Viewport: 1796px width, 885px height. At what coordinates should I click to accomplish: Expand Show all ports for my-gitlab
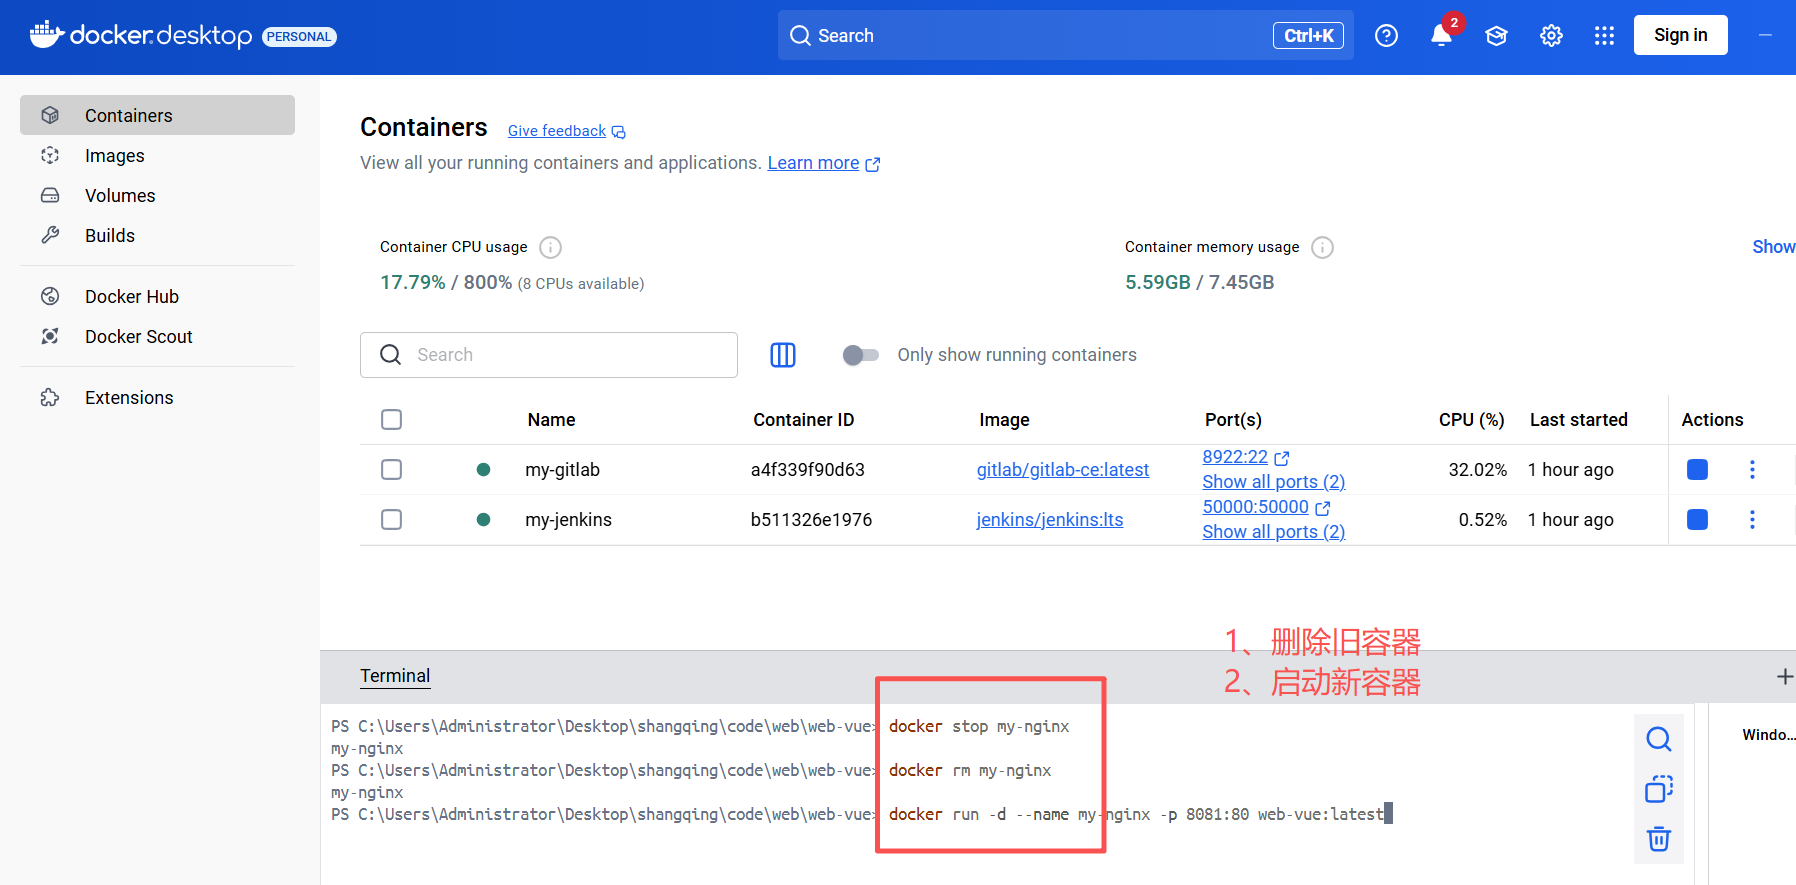1274,482
